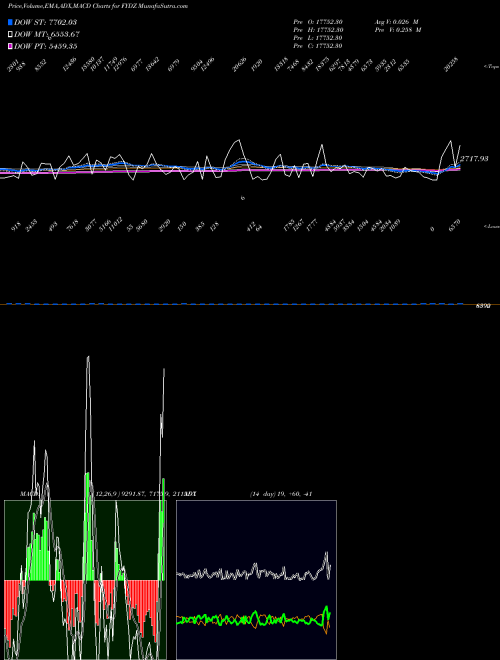Click the green +DI line in ADX panel
The image size is (500, 660).
[x=253, y=619]
